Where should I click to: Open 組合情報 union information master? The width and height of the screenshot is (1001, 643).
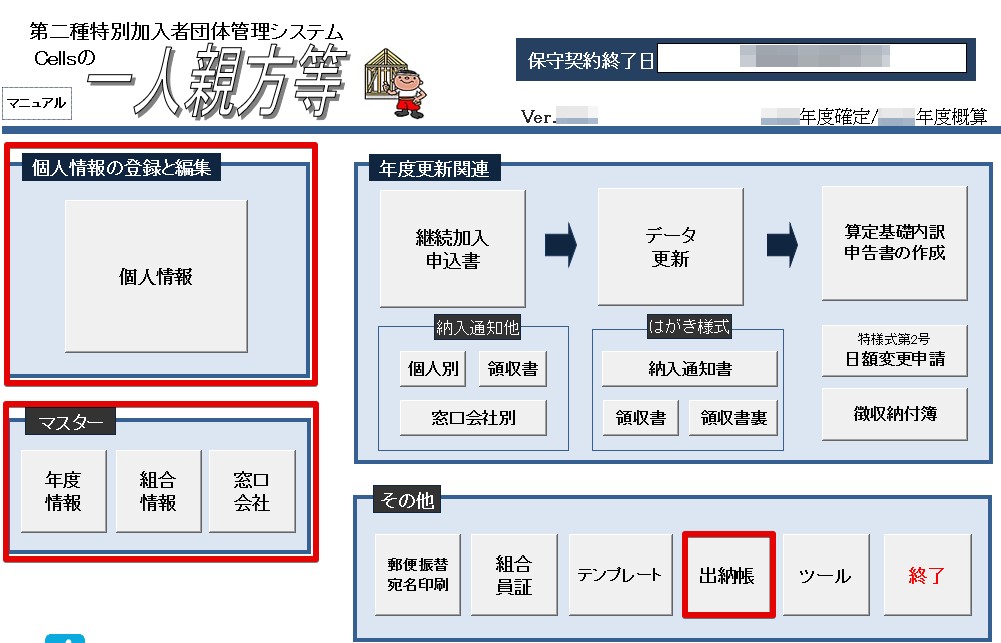[157, 490]
